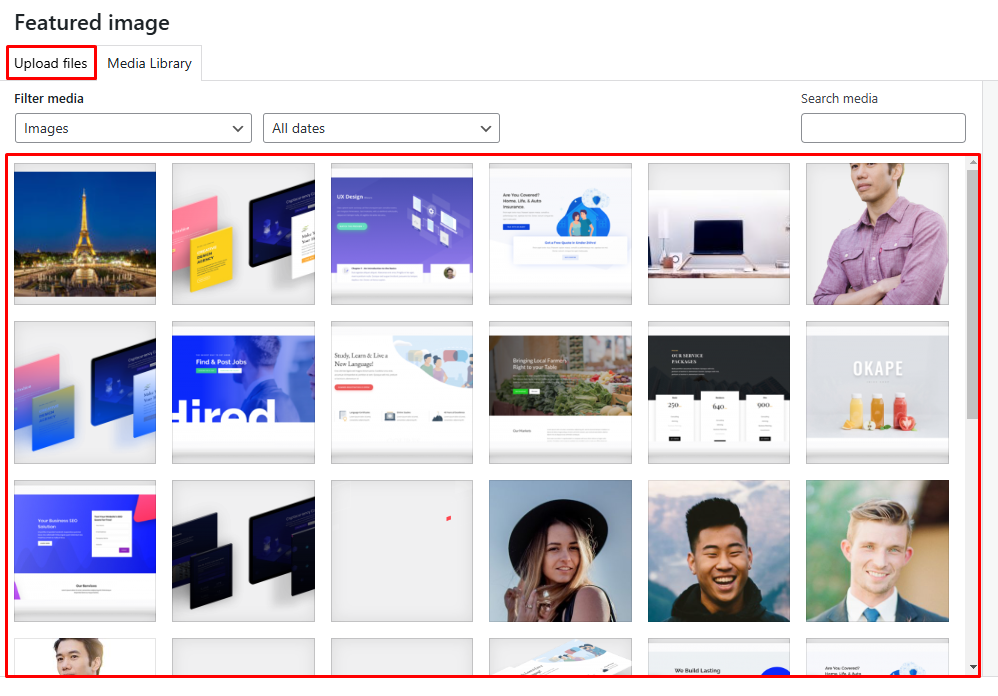Focus the Search media field
The image size is (998, 696).
pos(883,128)
